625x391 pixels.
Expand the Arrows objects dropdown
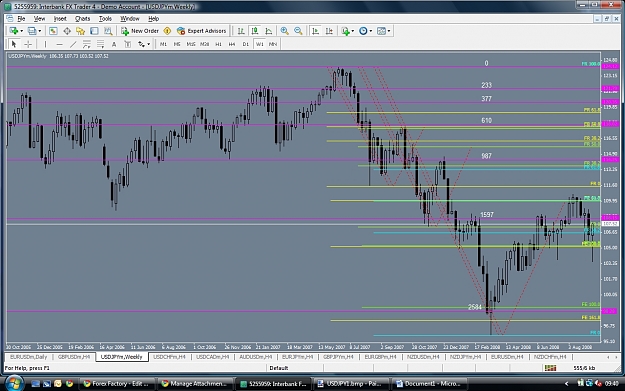point(148,44)
